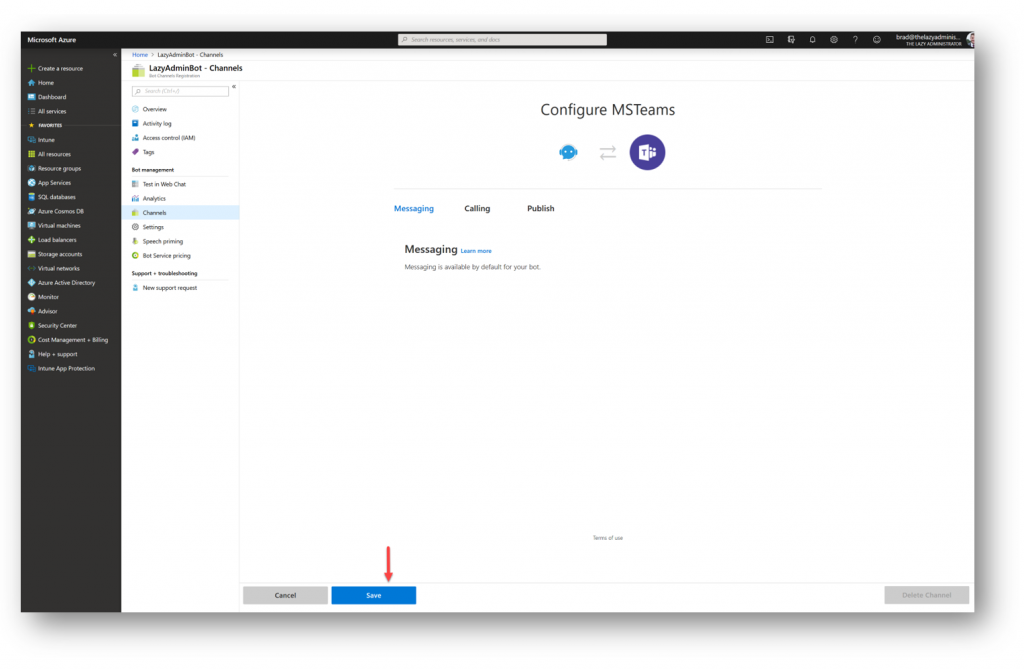Image resolution: width=1024 pixels, height=670 pixels.
Task: Open Speech priming
Action: pos(163,242)
